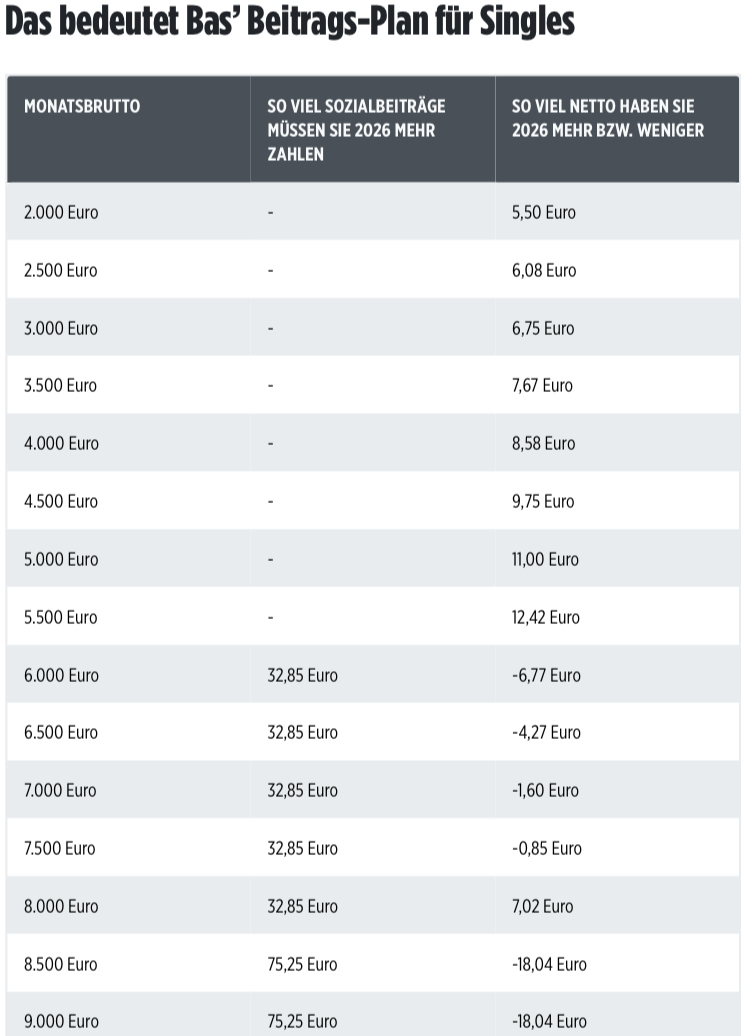The image size is (750, 1036).
Task: Click the 75,25 Euro cell in the 8.500 Euro row
Action: [302, 965]
